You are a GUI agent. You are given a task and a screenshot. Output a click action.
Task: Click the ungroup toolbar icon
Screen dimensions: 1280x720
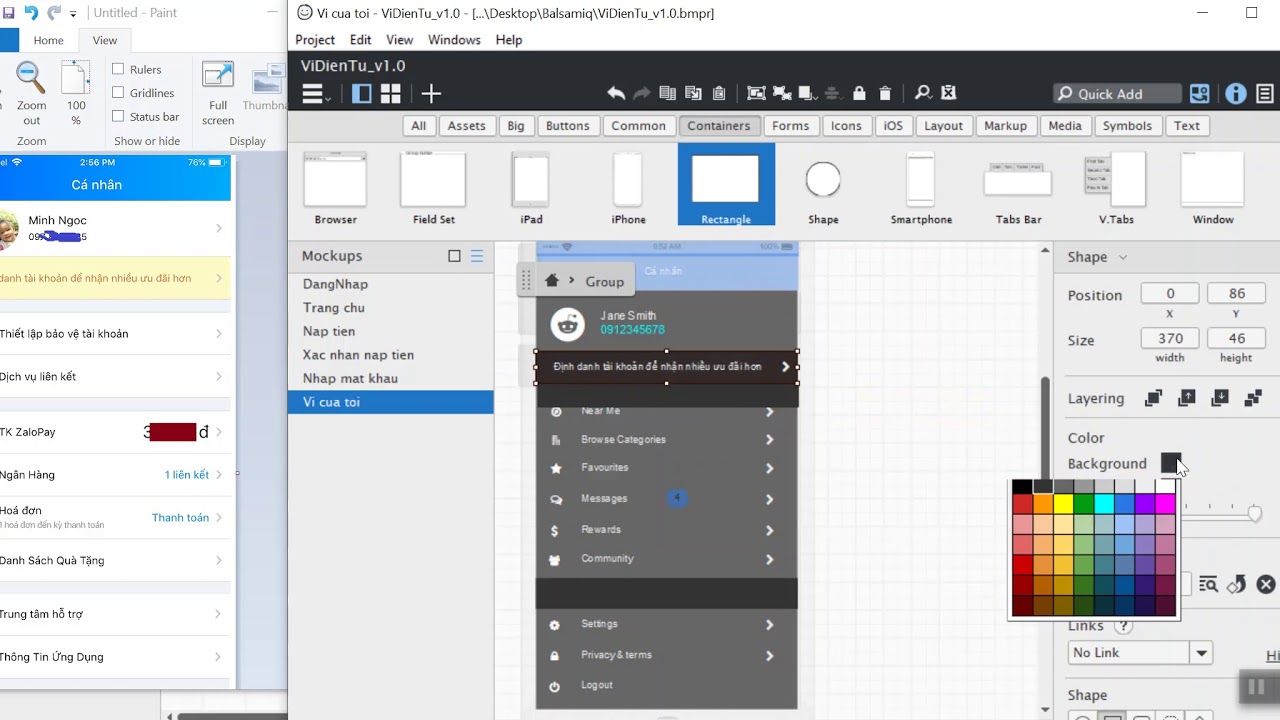(x=781, y=93)
